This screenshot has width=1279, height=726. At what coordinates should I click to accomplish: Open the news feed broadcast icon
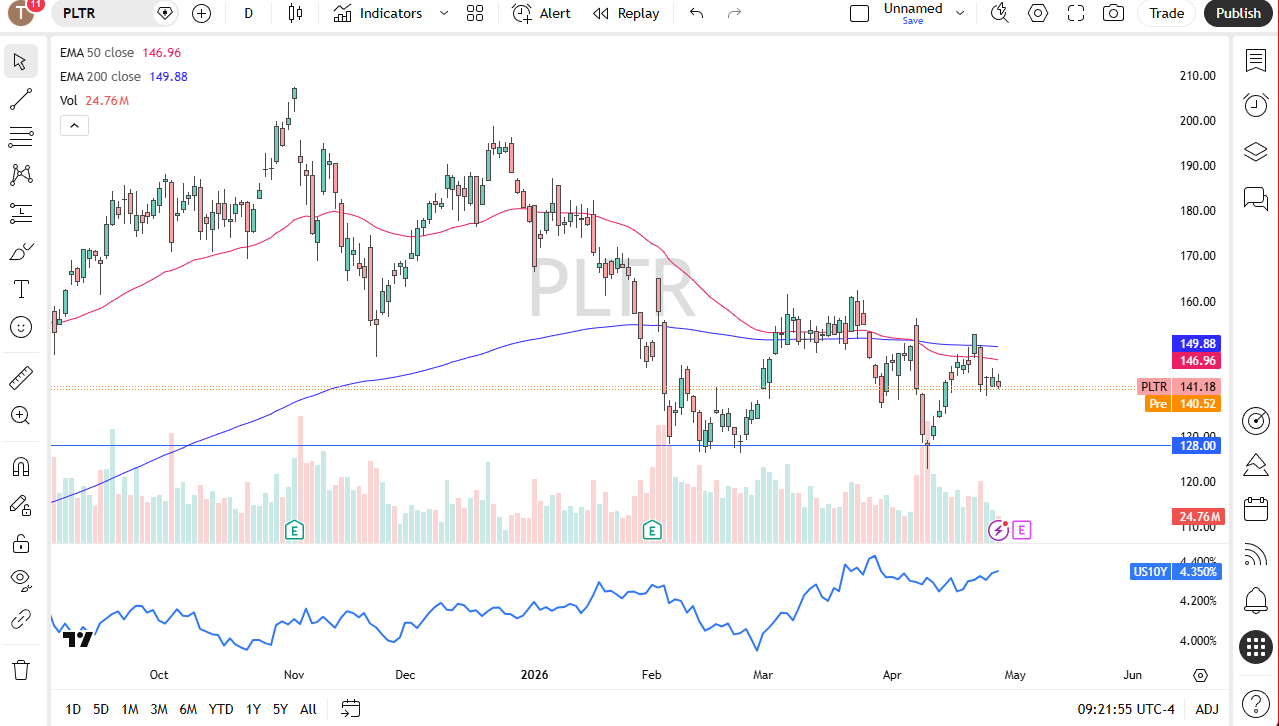tap(1256, 555)
